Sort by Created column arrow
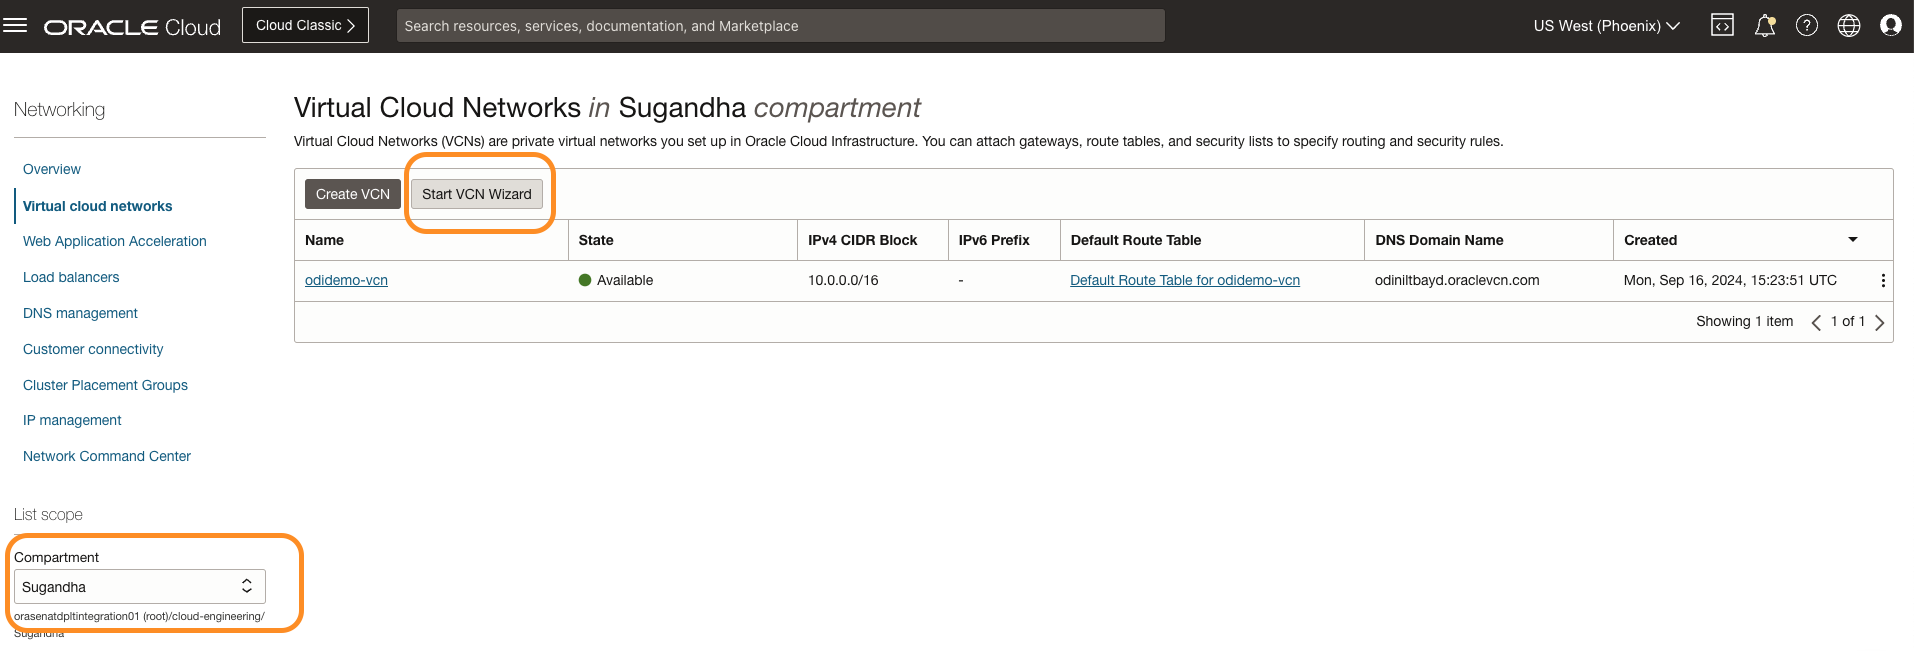 pyautogui.click(x=1852, y=240)
